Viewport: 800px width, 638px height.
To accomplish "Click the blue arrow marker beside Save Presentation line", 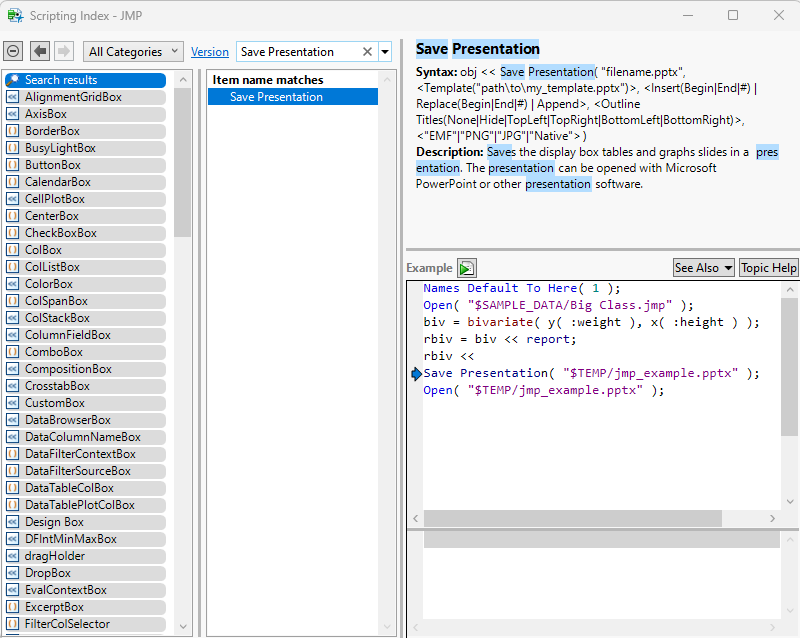I will [417, 373].
